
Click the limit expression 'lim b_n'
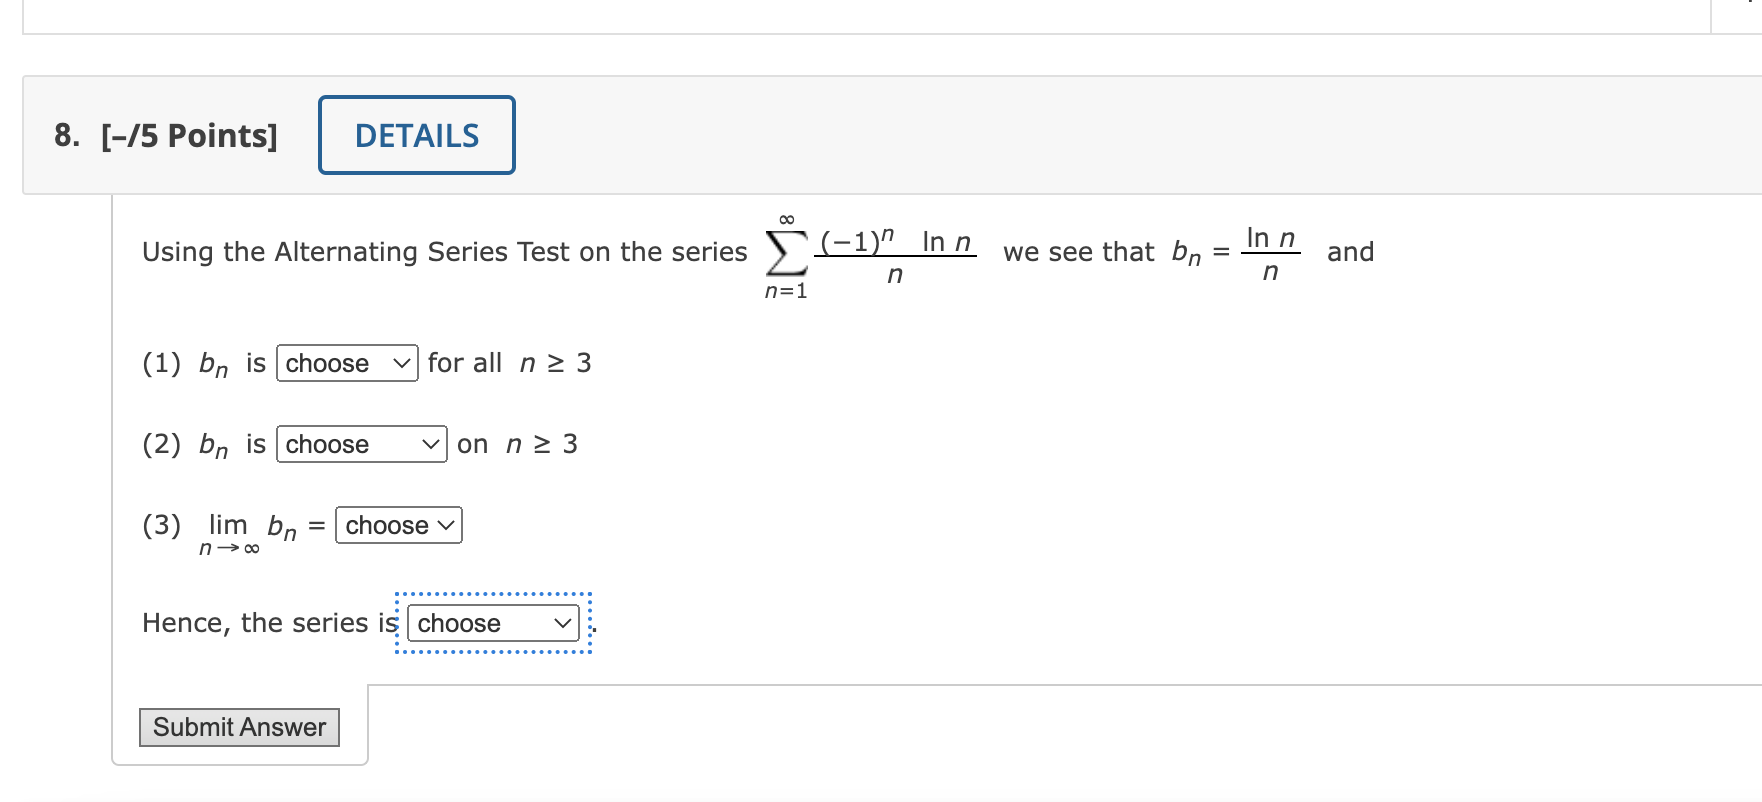(x=248, y=528)
